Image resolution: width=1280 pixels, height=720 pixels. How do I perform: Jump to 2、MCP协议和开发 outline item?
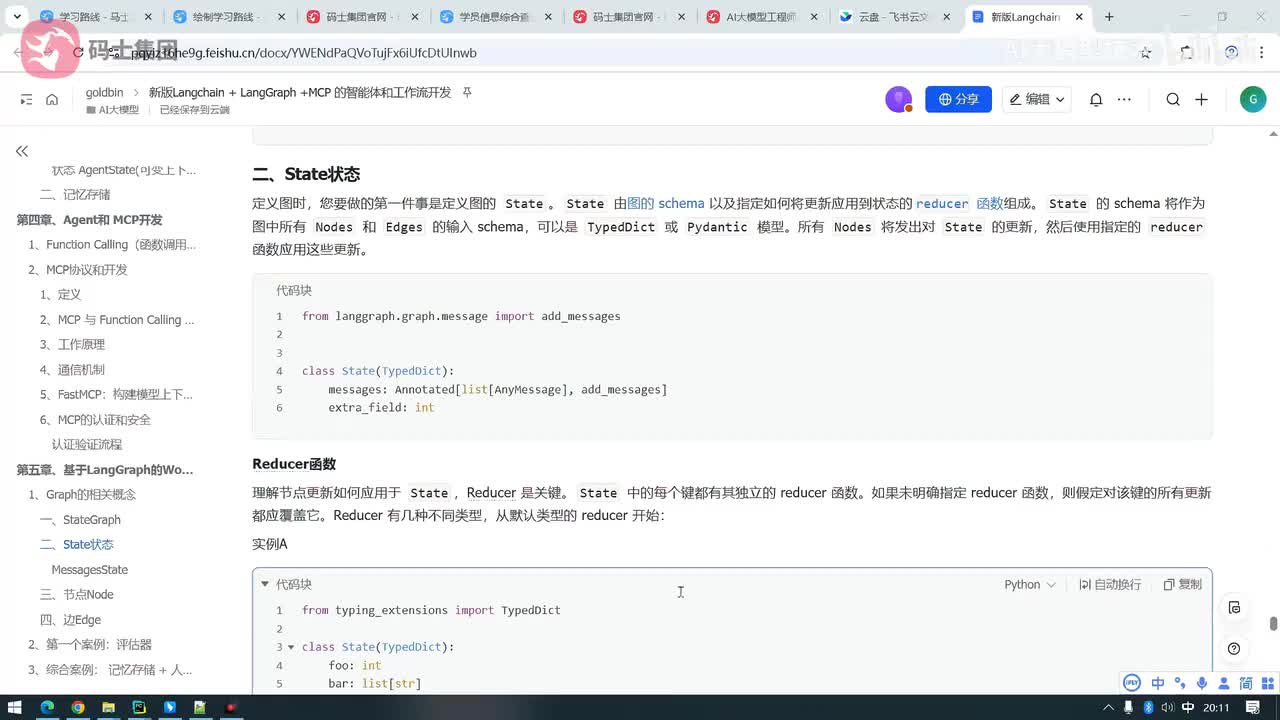click(78, 270)
